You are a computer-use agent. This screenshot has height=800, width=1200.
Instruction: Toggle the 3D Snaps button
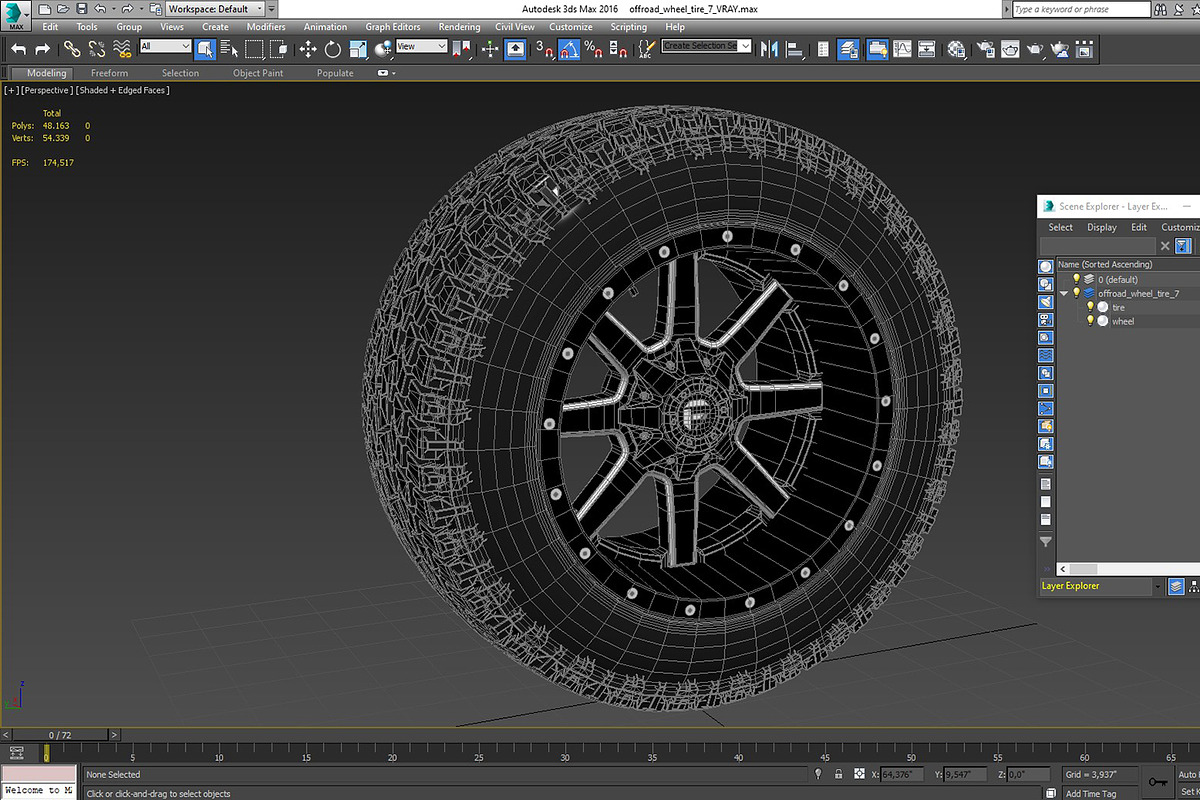pyautogui.click(x=544, y=48)
